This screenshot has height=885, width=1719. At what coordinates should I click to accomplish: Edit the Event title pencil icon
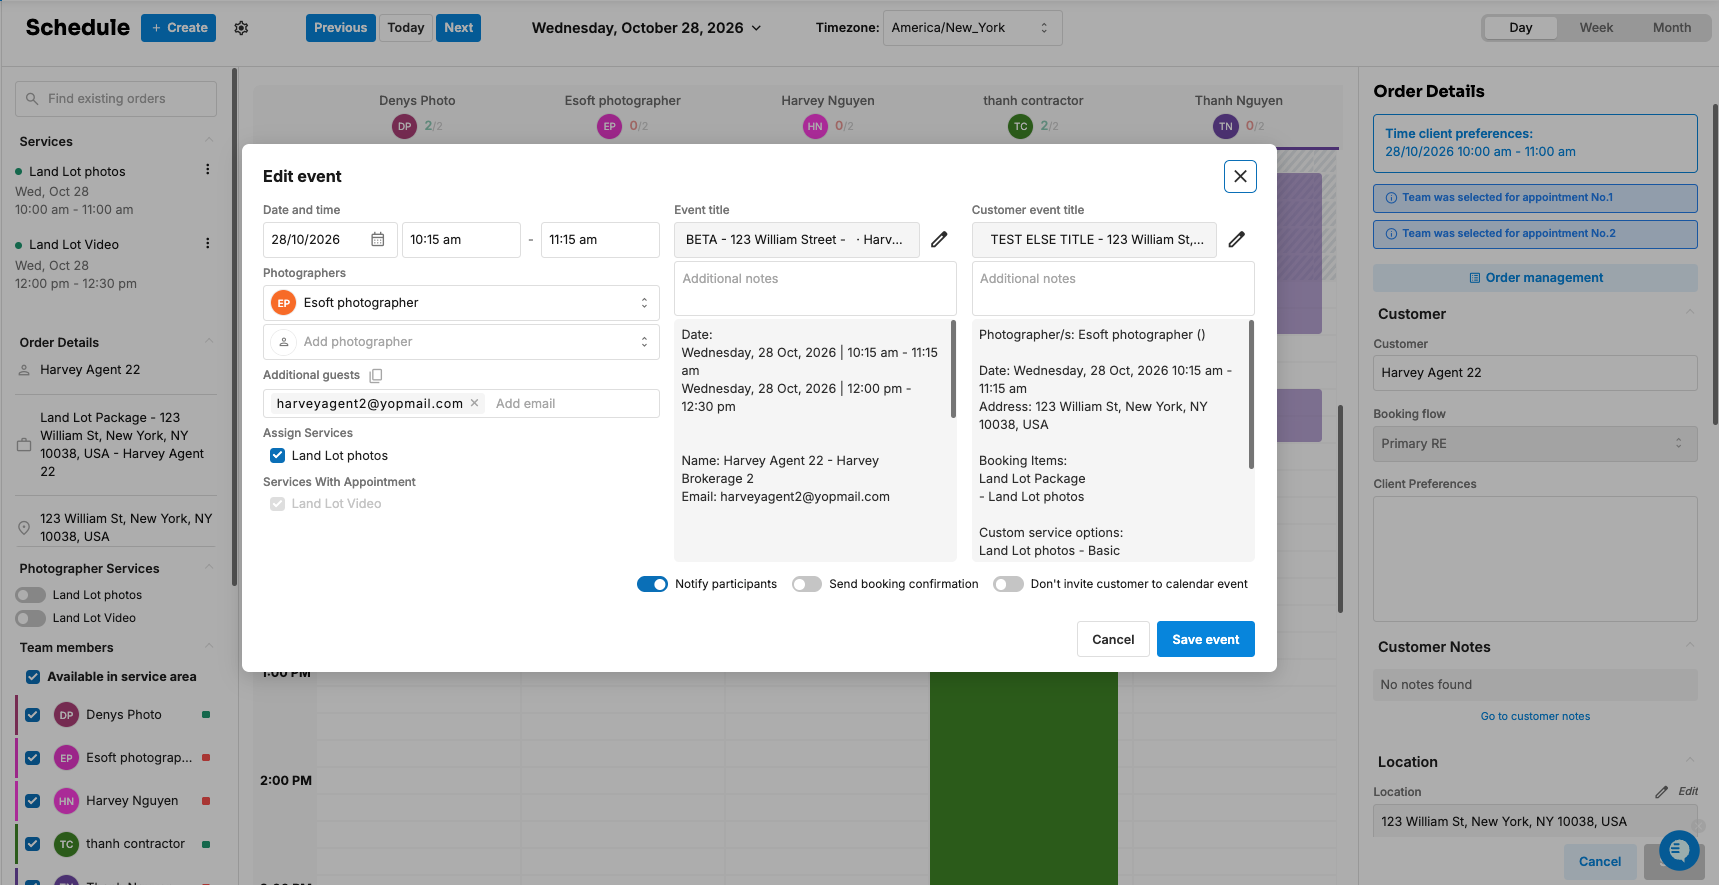pos(939,240)
